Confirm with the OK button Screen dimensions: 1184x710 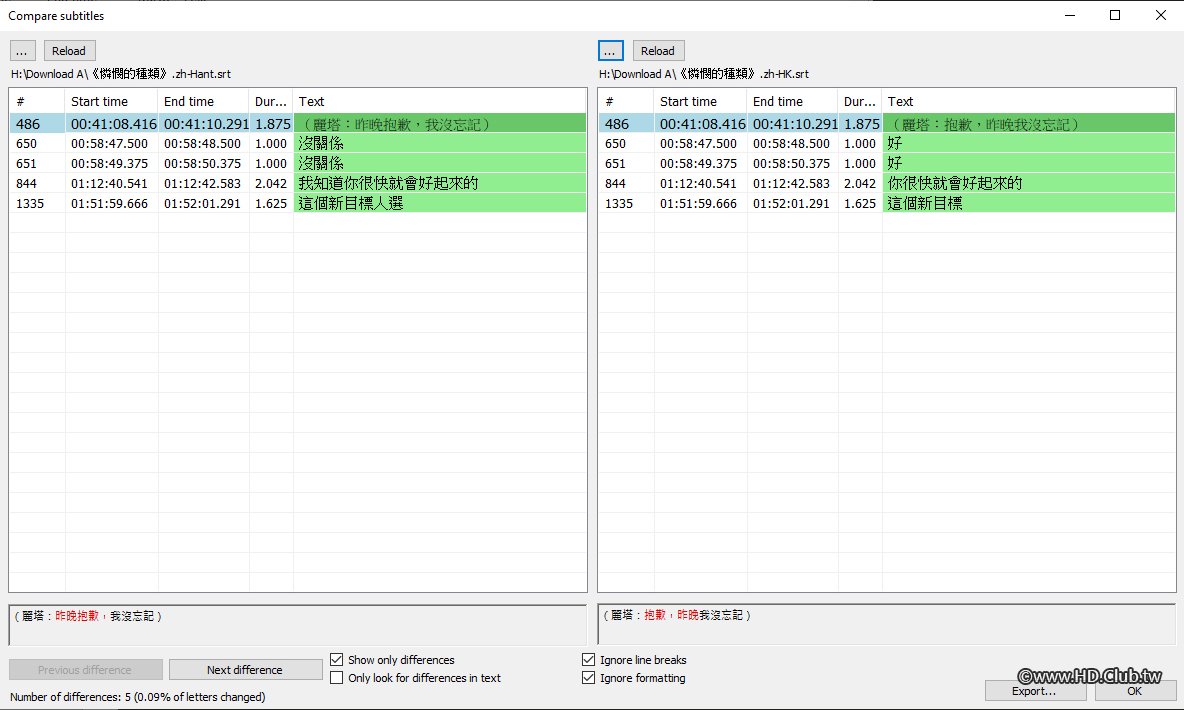pos(1134,690)
